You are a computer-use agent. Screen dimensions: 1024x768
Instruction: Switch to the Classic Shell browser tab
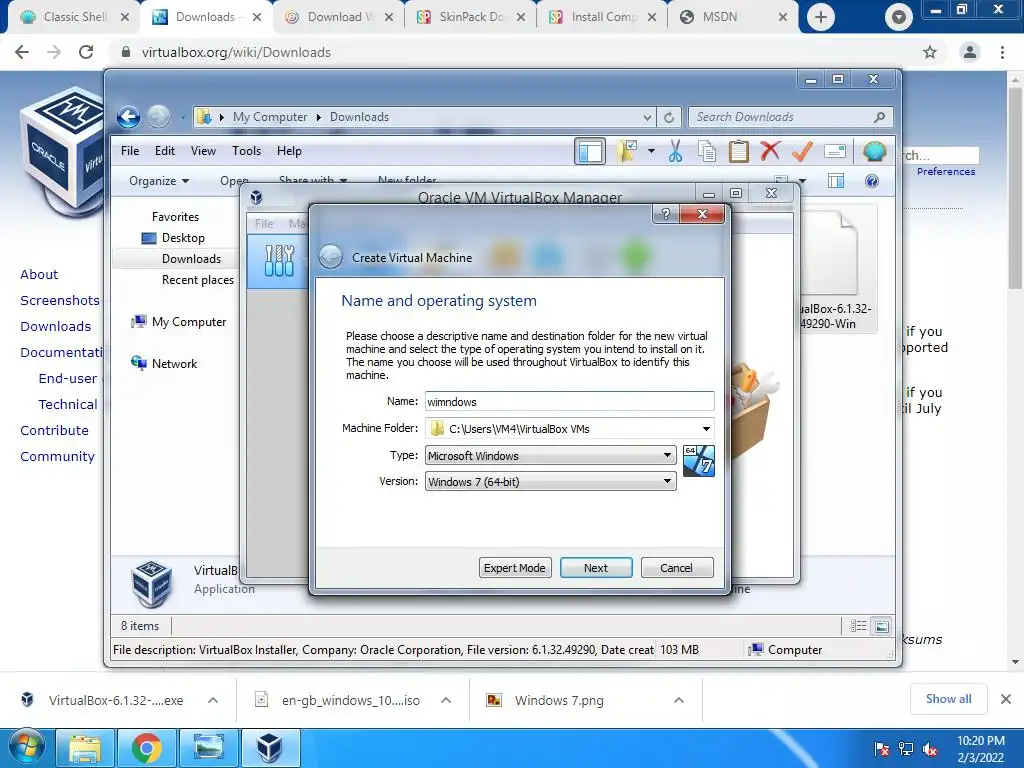click(73, 17)
